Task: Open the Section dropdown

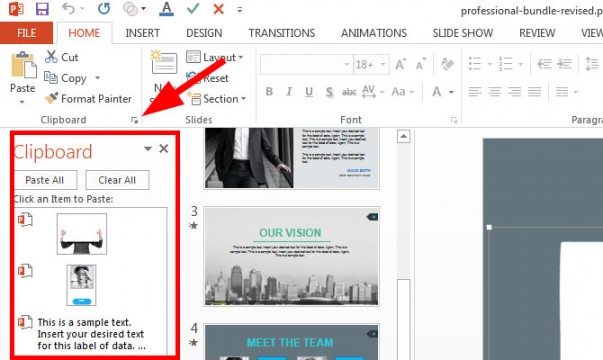Action: tap(217, 99)
